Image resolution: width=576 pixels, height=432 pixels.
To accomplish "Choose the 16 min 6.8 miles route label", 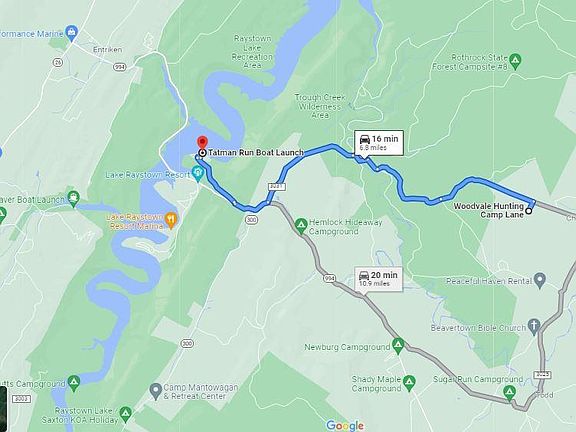I will [379, 143].
